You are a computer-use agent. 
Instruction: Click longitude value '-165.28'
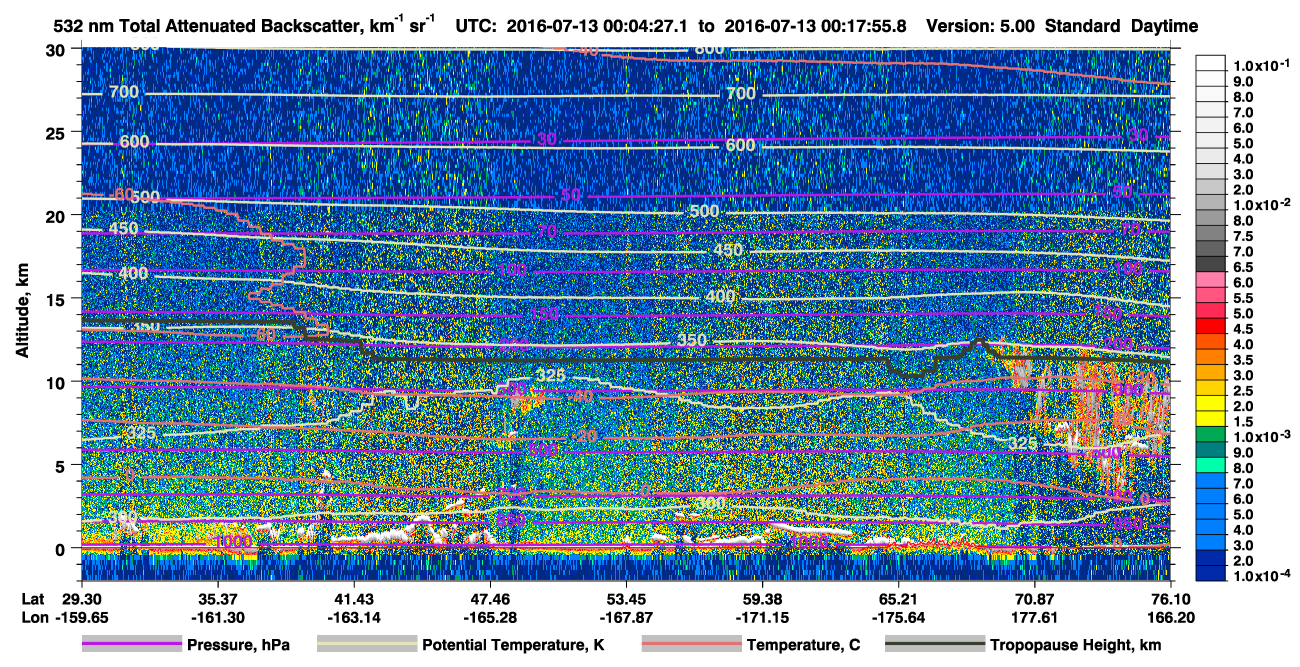490,617
